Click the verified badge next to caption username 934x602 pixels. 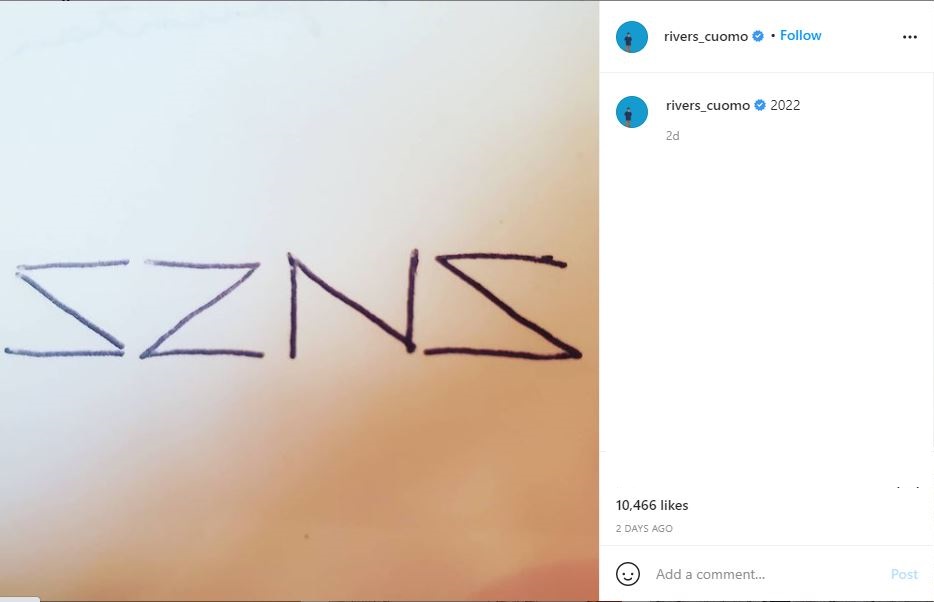tap(759, 105)
